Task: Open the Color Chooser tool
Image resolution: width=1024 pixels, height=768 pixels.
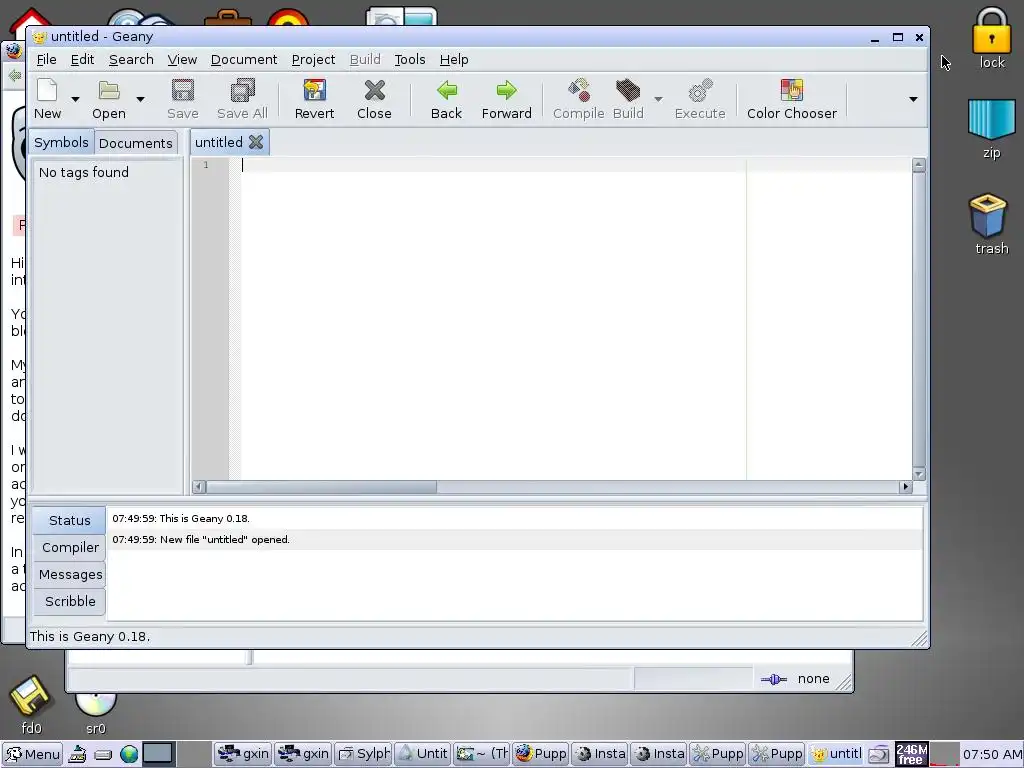Action: pyautogui.click(x=792, y=99)
